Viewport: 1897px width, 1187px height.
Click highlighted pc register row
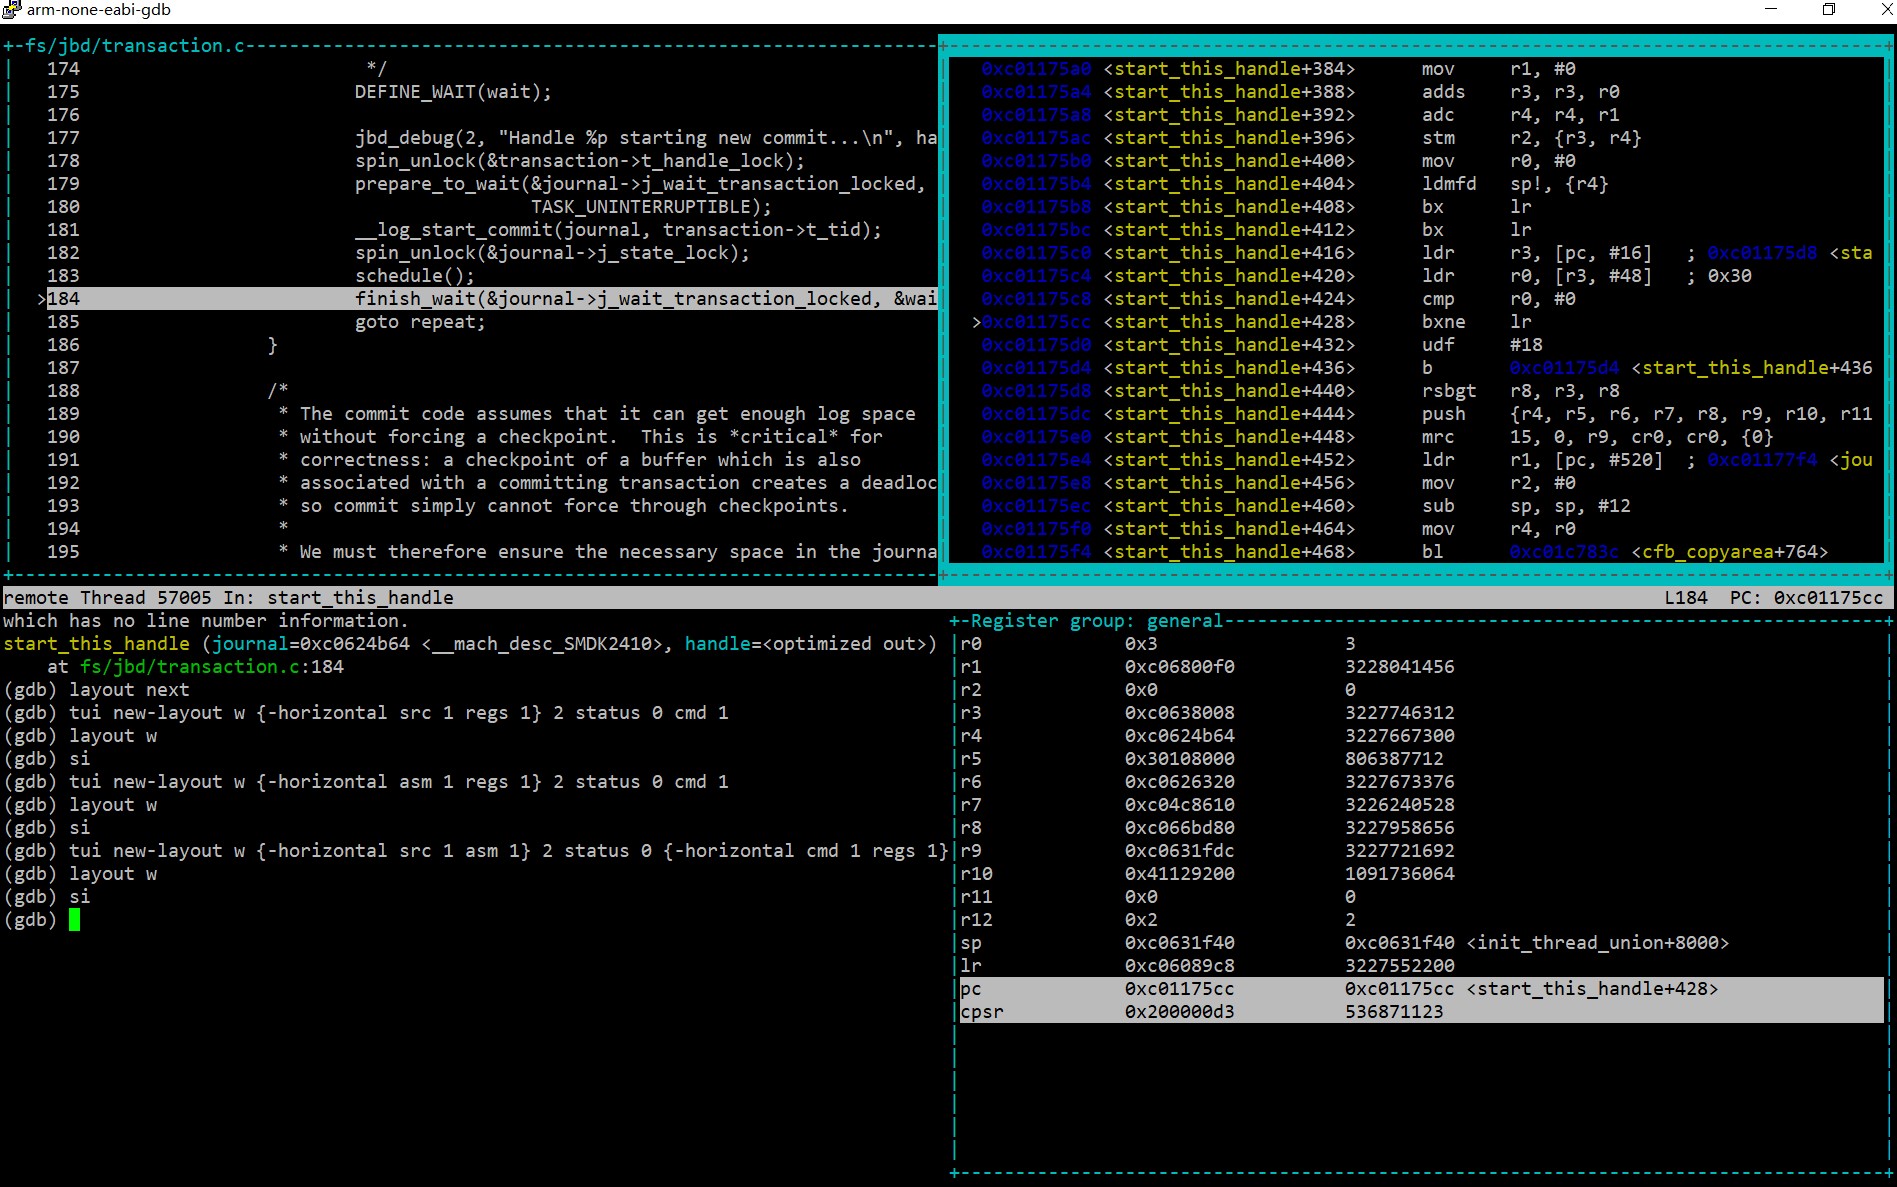(1421, 989)
